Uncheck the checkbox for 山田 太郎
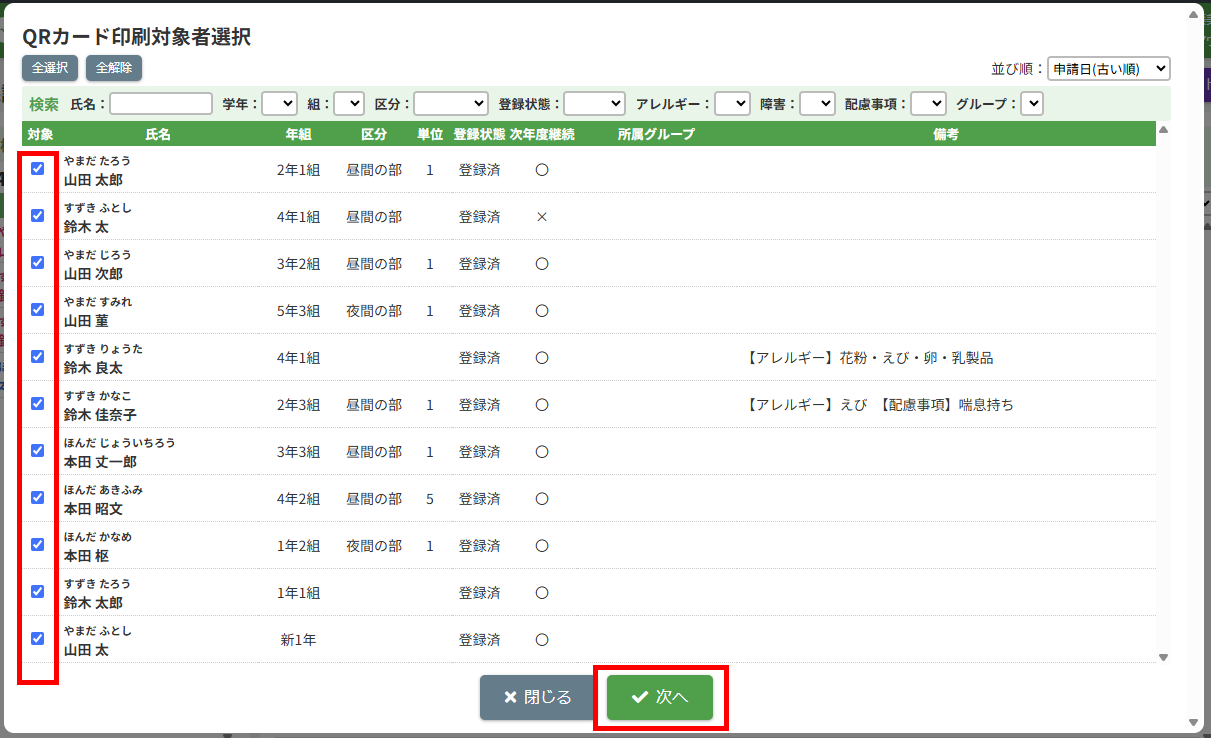 pos(38,169)
